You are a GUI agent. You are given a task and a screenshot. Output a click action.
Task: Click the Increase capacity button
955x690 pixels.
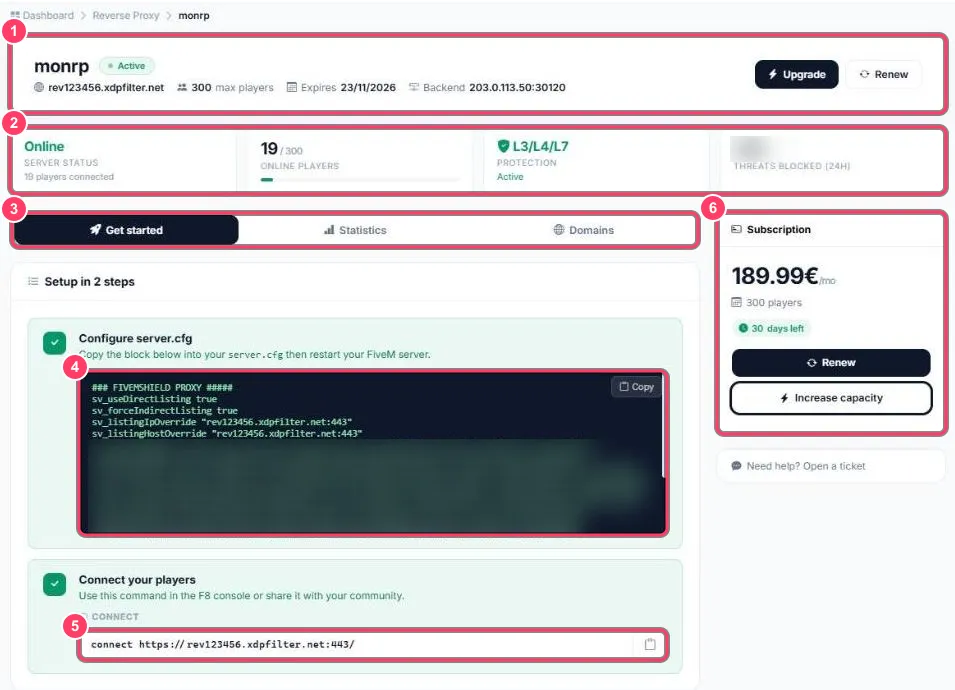point(831,398)
